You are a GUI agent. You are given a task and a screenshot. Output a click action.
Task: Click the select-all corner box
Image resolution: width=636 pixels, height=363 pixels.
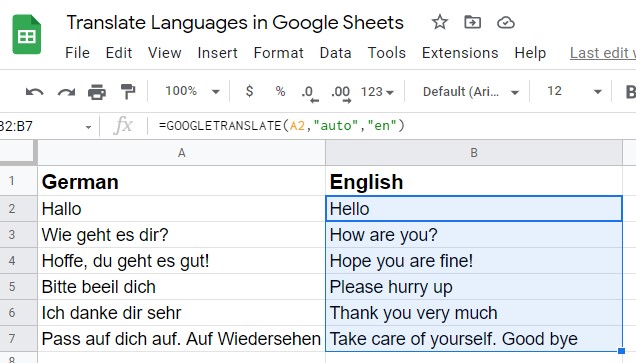(x=18, y=153)
